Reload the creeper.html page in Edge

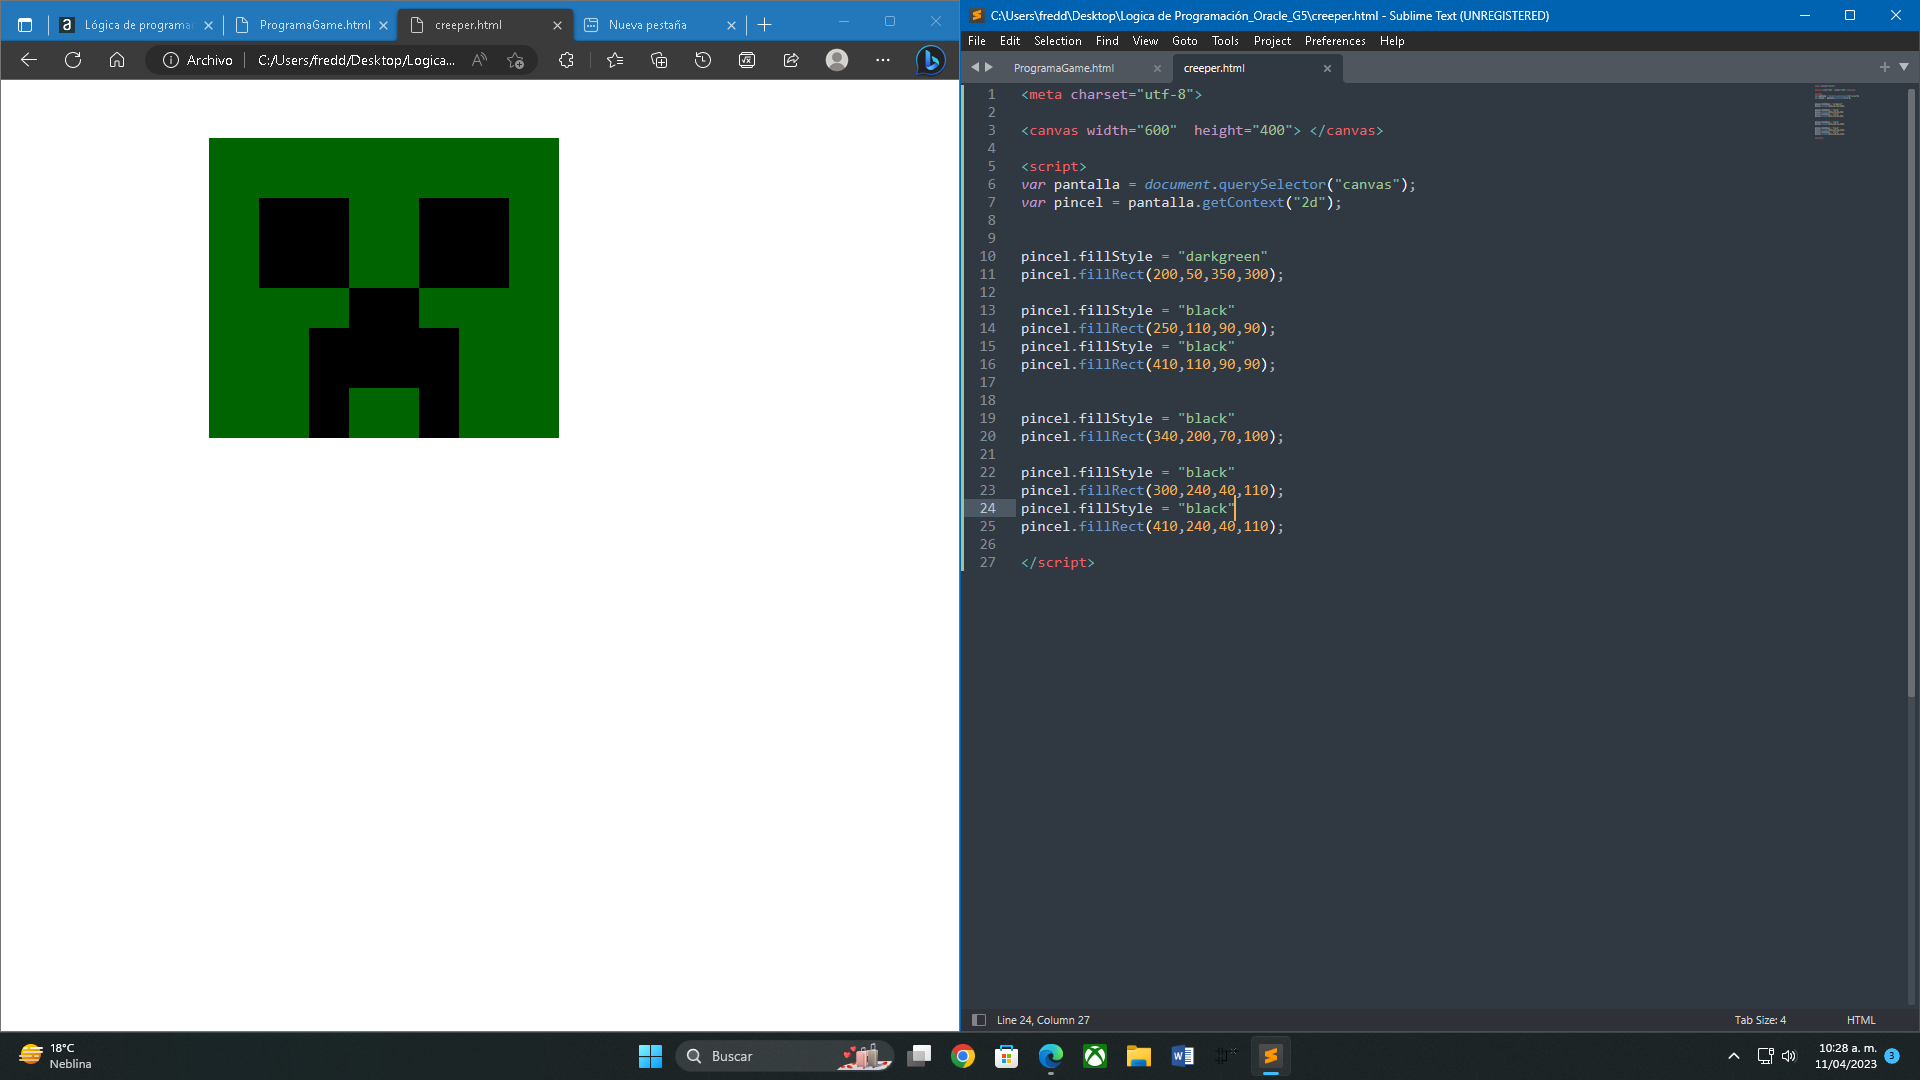tap(73, 60)
